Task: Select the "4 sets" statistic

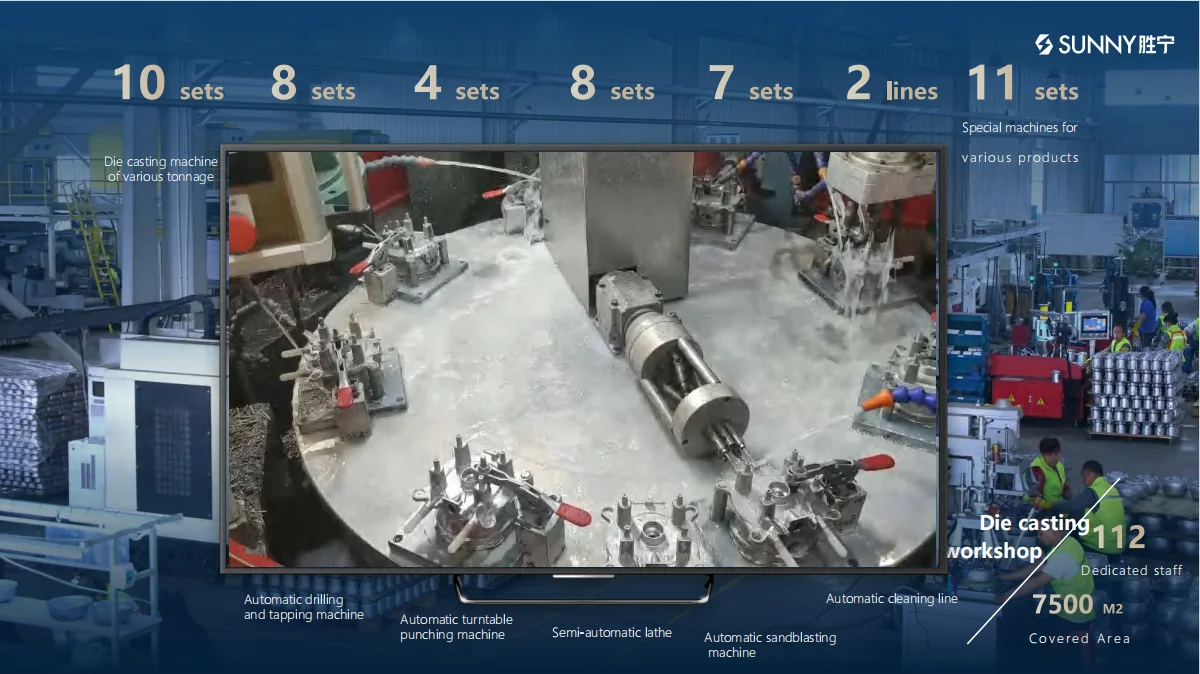Action: [456, 85]
